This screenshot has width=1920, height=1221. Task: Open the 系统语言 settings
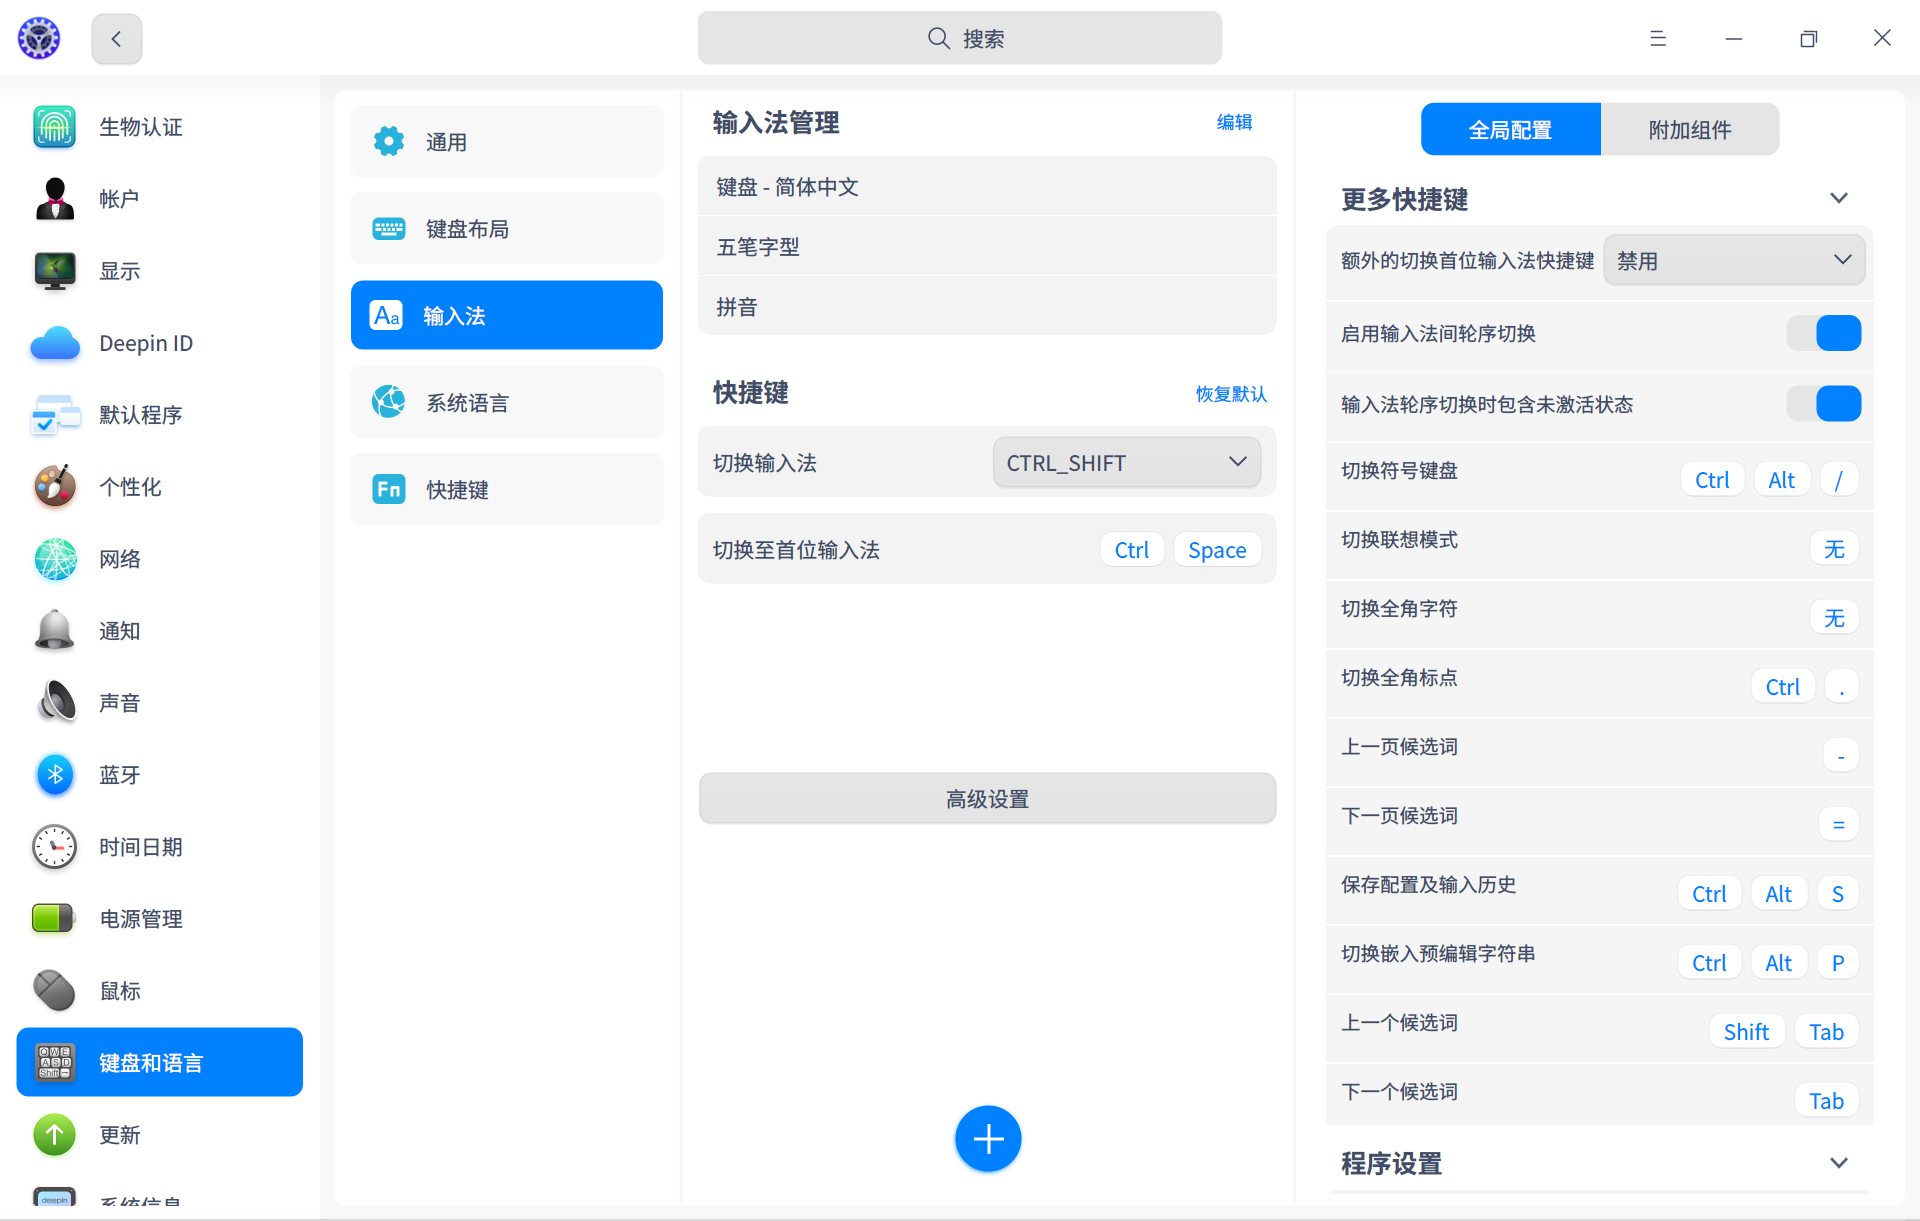[x=506, y=402]
